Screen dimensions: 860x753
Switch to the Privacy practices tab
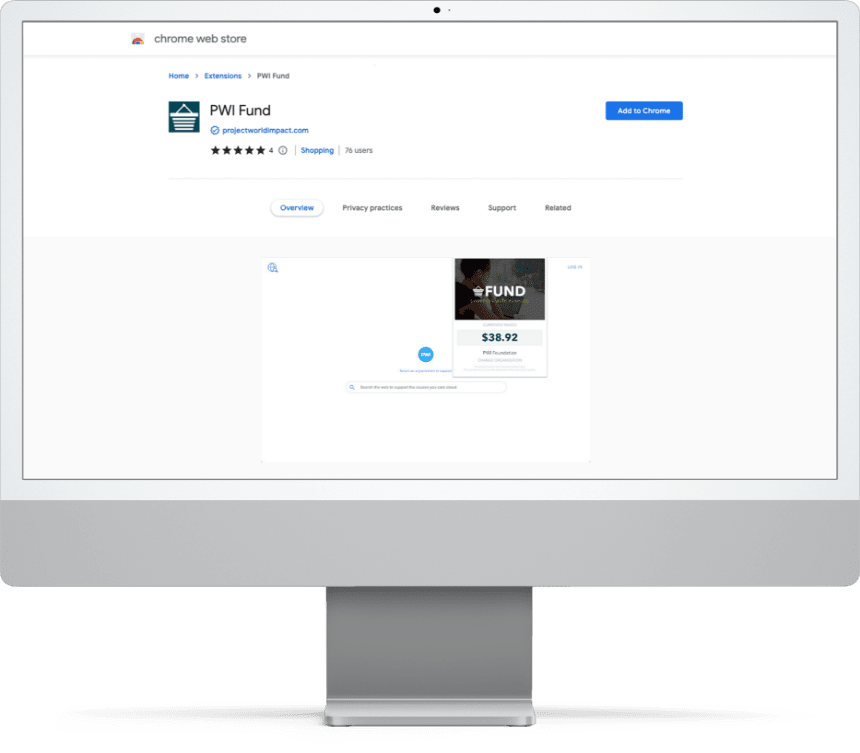(372, 208)
